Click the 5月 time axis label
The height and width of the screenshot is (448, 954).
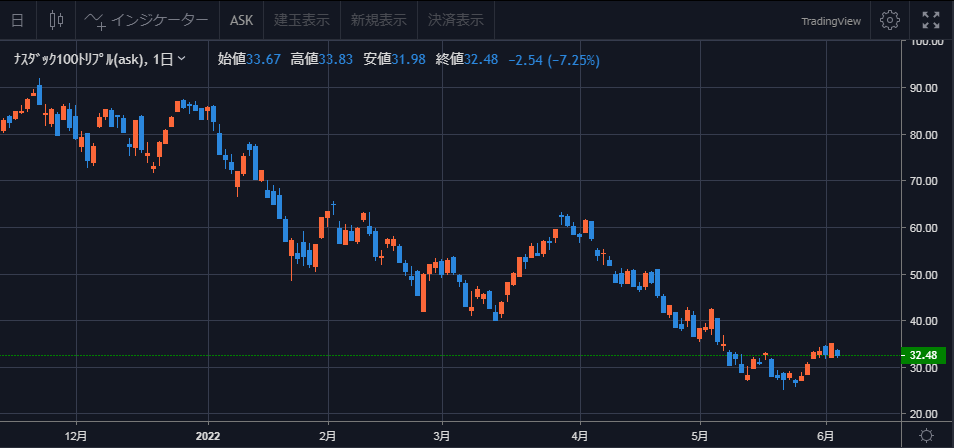click(700, 436)
